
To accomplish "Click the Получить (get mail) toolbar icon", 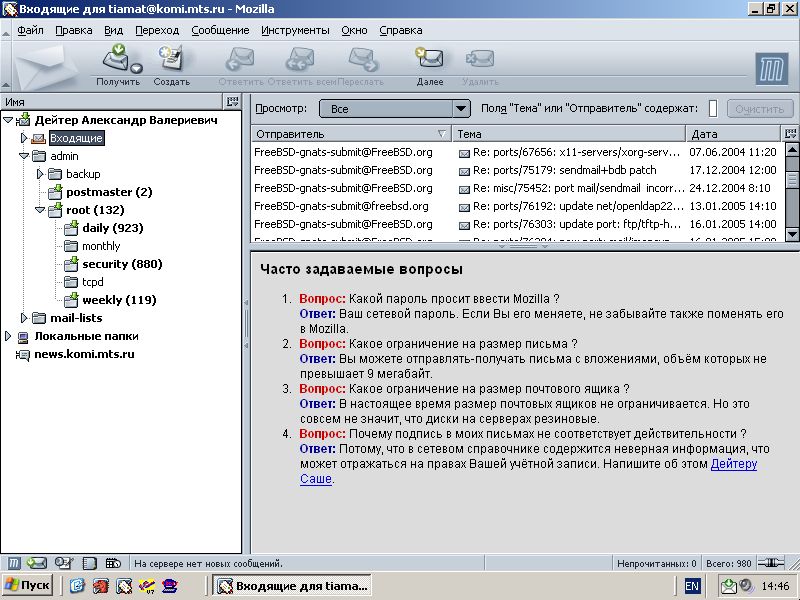I will 115,60.
